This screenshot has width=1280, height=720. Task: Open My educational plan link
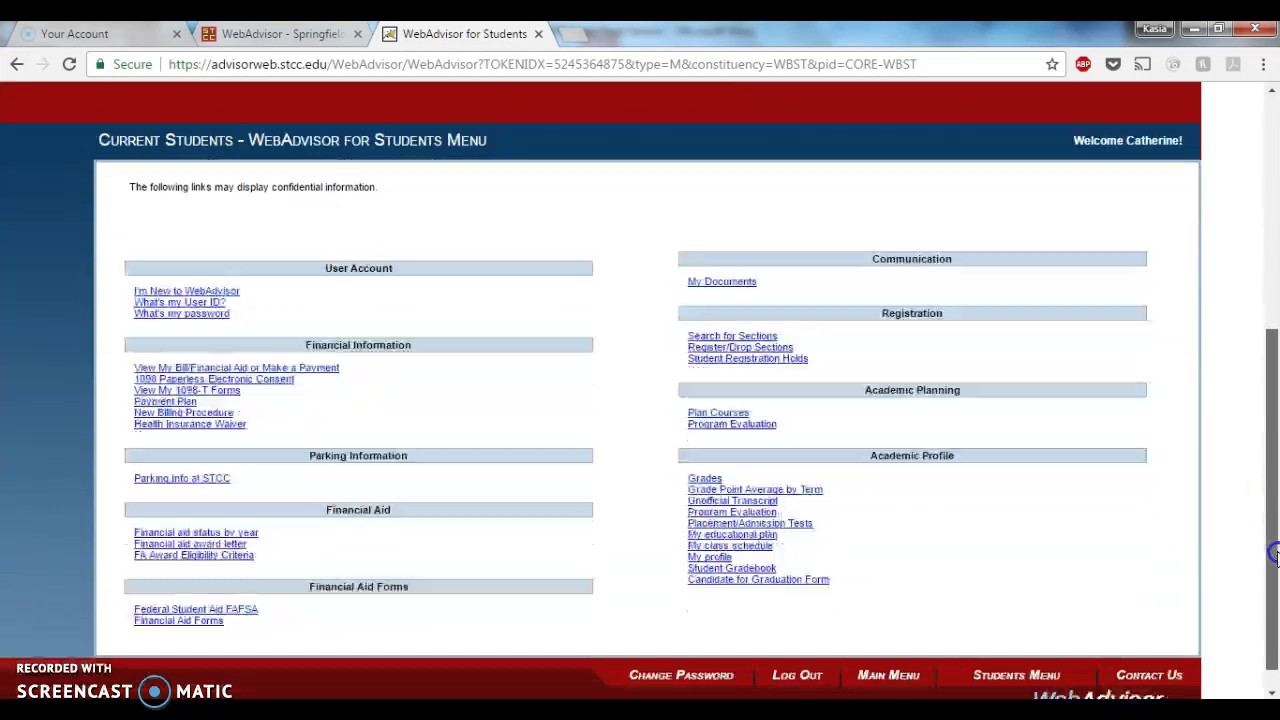click(x=732, y=535)
